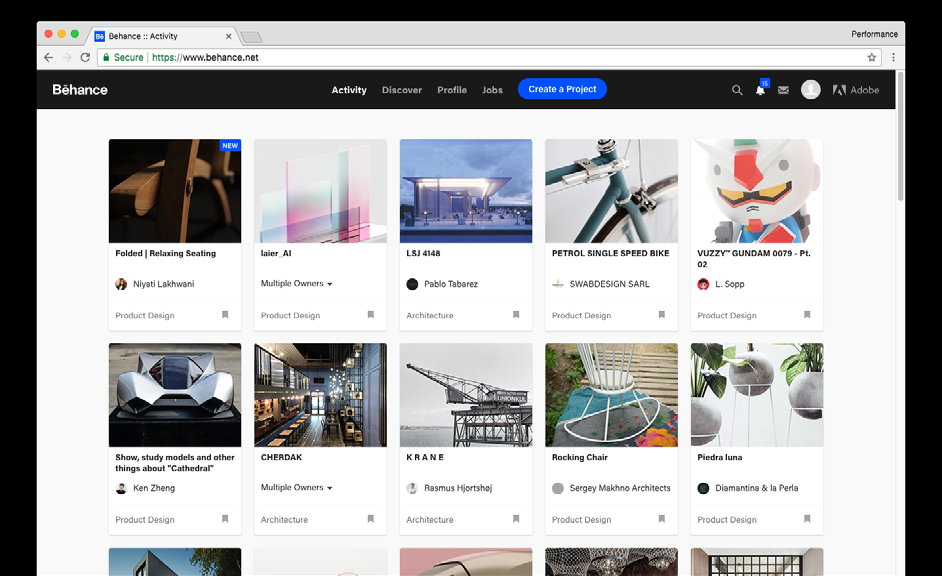942x576 pixels.
Task: Close the Behance browser tab
Action: click(228, 37)
